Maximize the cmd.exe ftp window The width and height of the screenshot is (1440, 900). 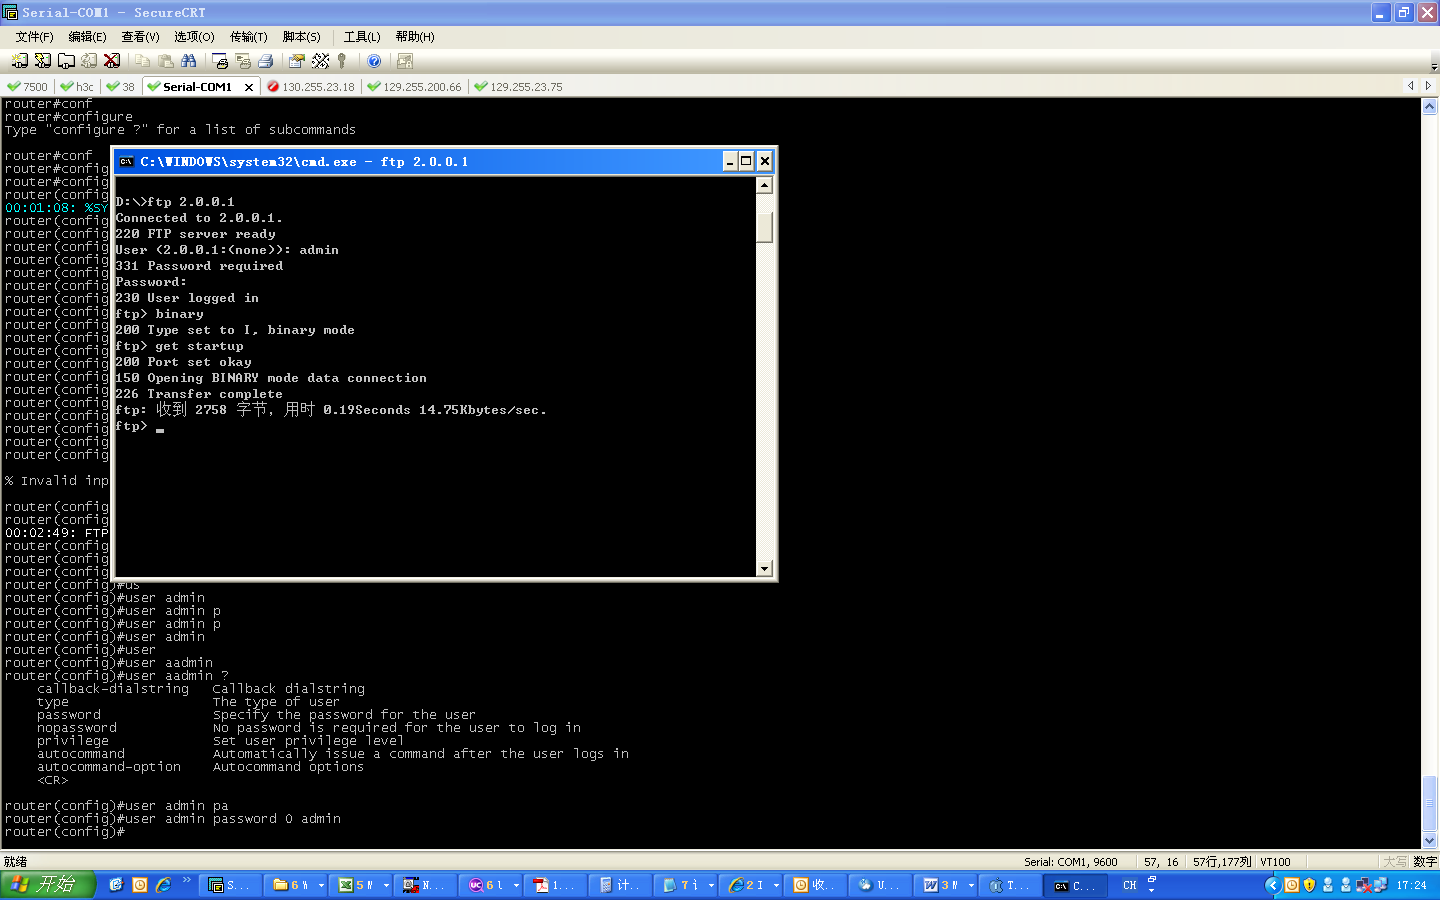pos(746,161)
